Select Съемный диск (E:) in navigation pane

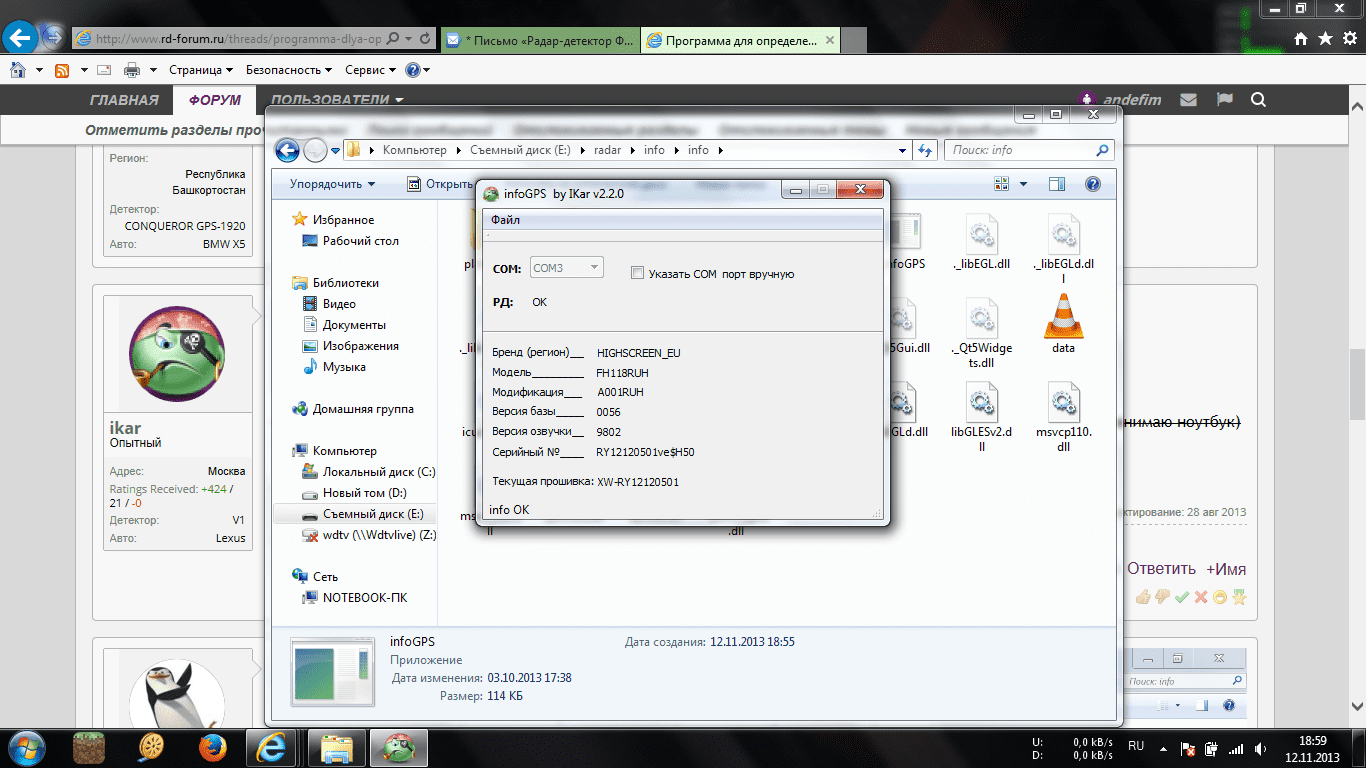tap(373, 514)
